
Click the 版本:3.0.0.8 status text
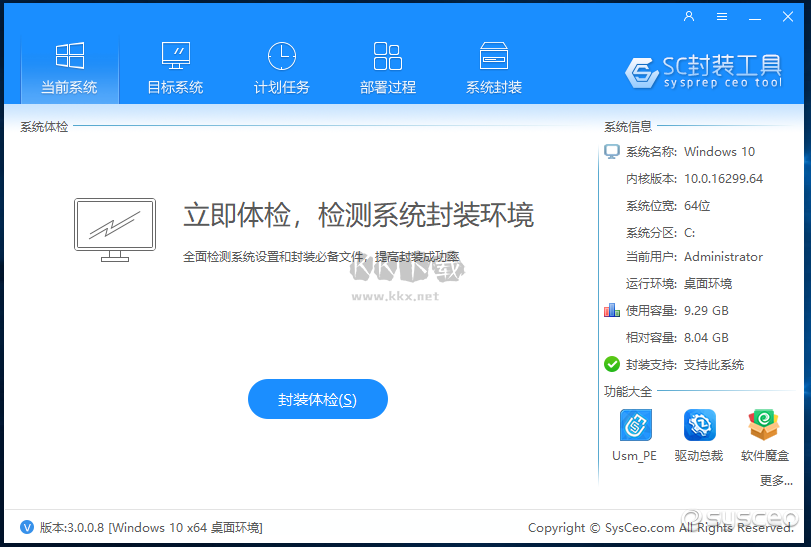tap(151, 527)
